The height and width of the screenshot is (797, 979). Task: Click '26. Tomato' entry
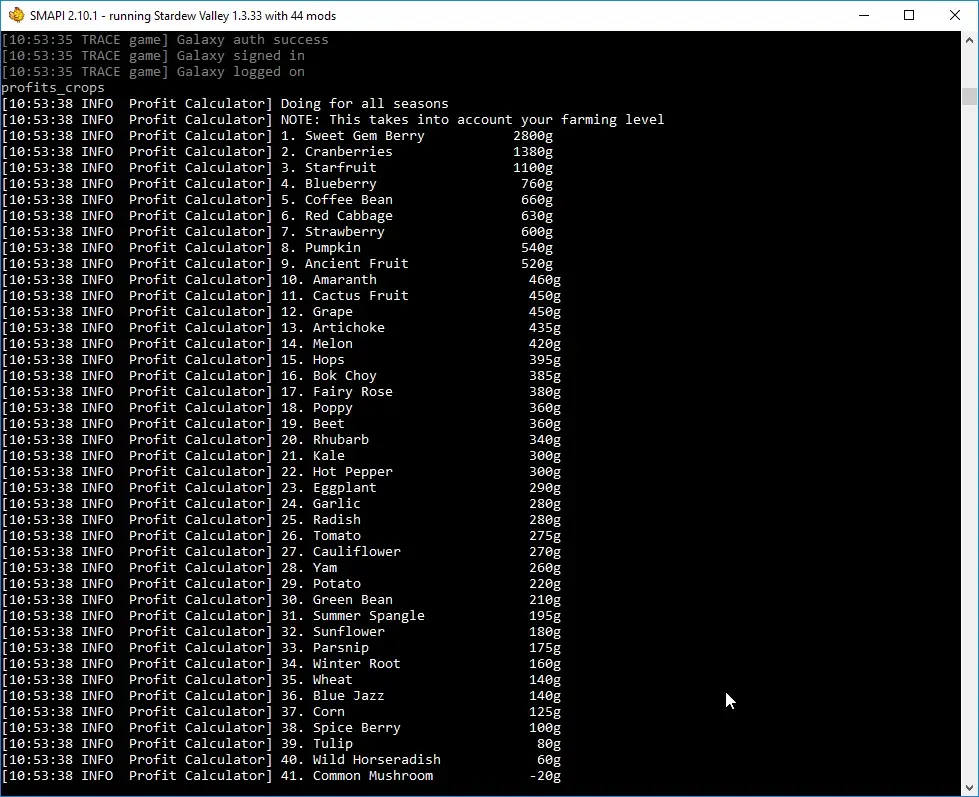pyautogui.click(x=321, y=536)
